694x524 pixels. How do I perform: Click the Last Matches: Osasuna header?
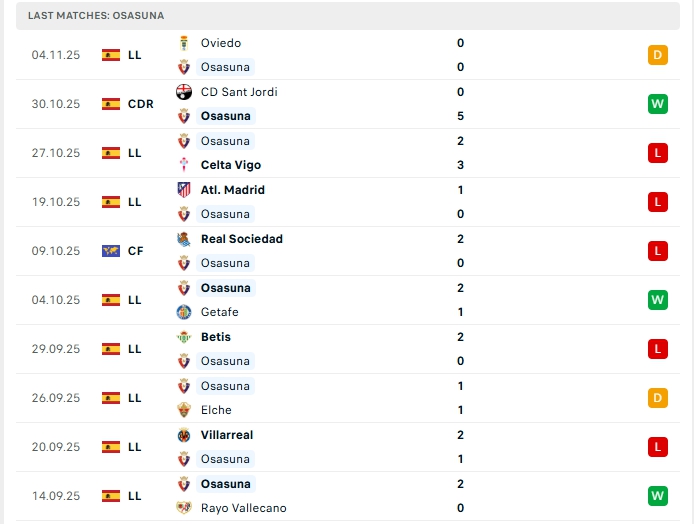[x=96, y=16]
